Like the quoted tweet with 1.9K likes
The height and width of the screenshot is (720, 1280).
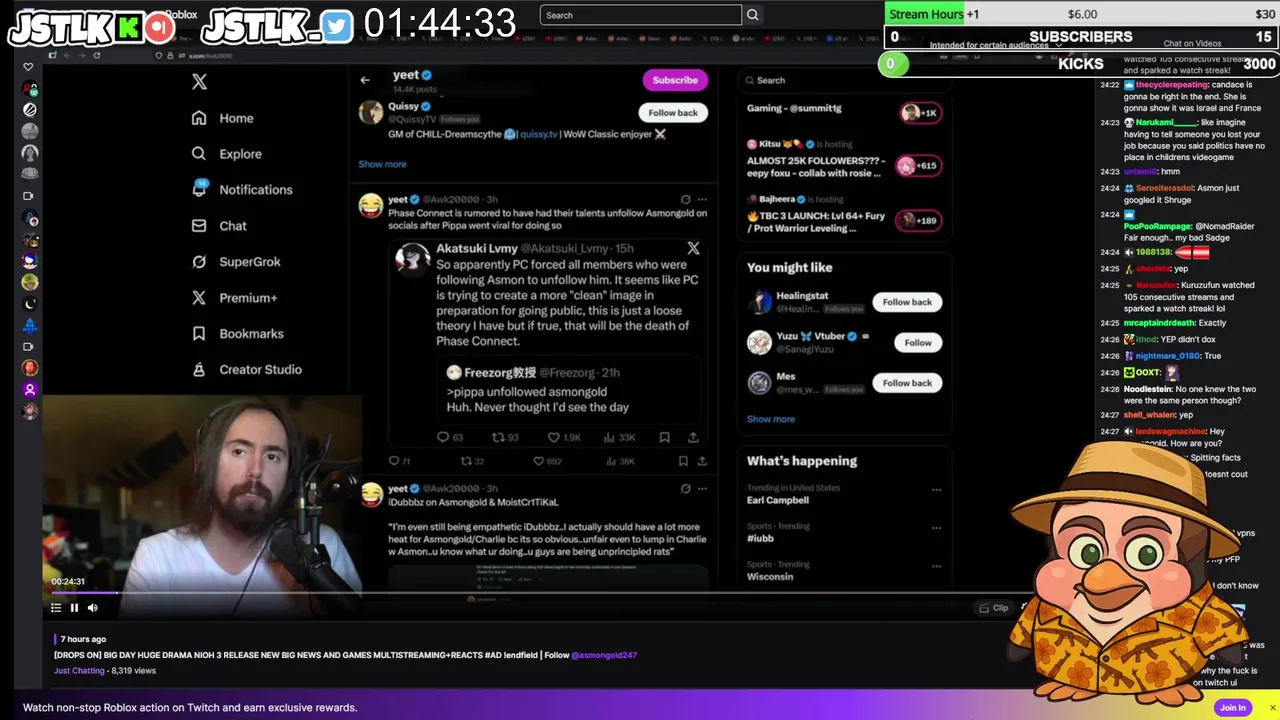(553, 437)
